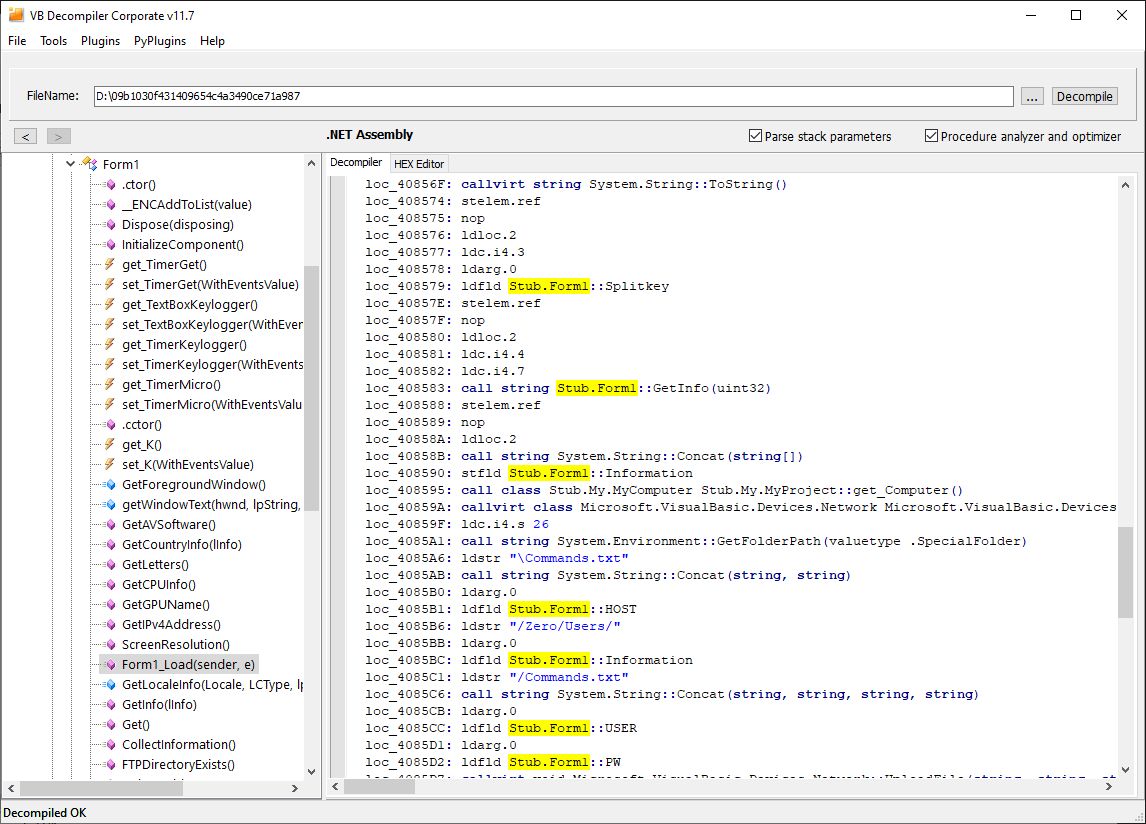The height and width of the screenshot is (824, 1146).
Task: Click the FileName input field
Action: tap(553, 96)
